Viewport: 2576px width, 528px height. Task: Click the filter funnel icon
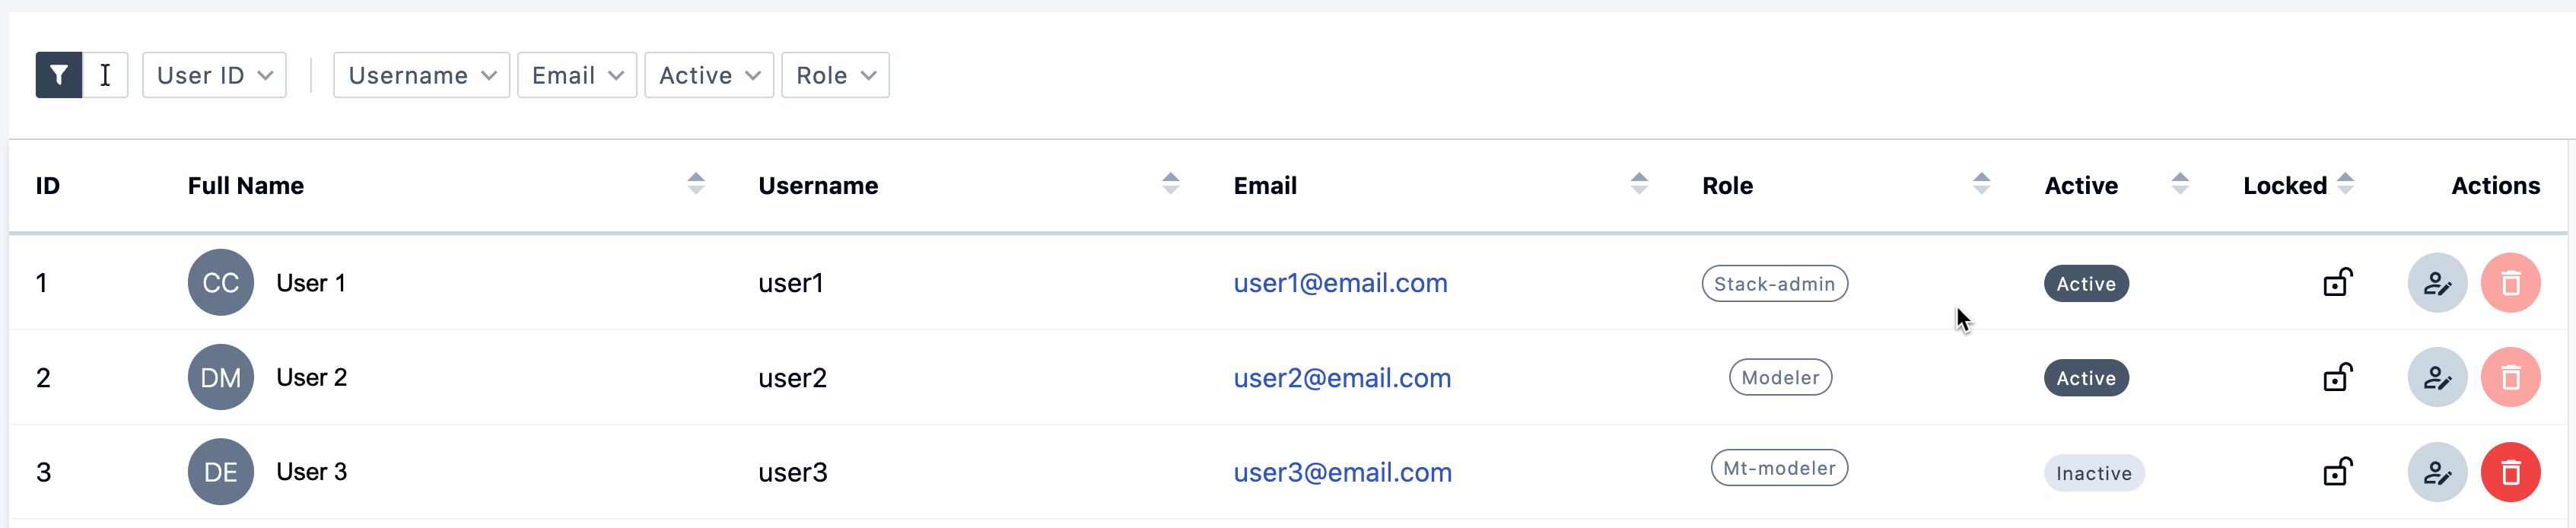(x=59, y=75)
